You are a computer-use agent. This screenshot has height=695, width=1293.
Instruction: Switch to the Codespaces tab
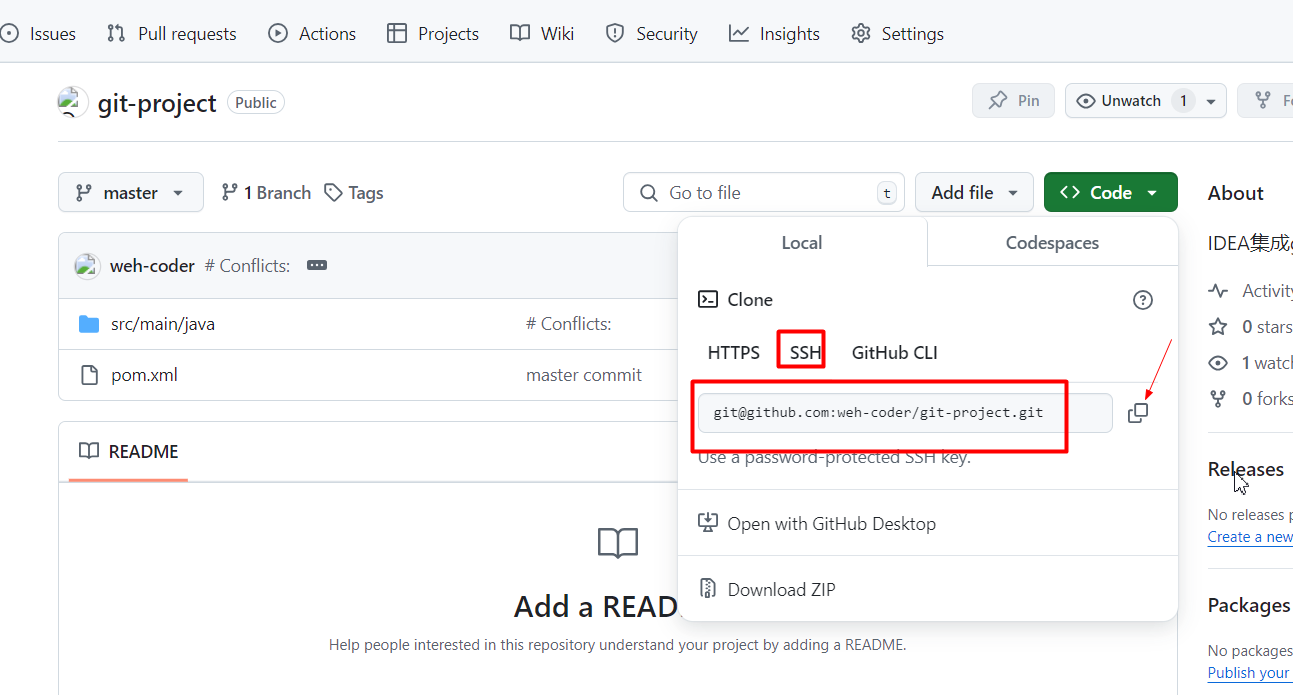(1052, 243)
